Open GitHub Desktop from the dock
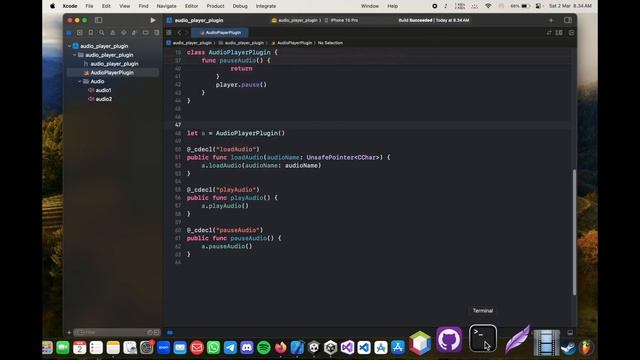Viewport: 640px width, 360px height. [x=449, y=340]
